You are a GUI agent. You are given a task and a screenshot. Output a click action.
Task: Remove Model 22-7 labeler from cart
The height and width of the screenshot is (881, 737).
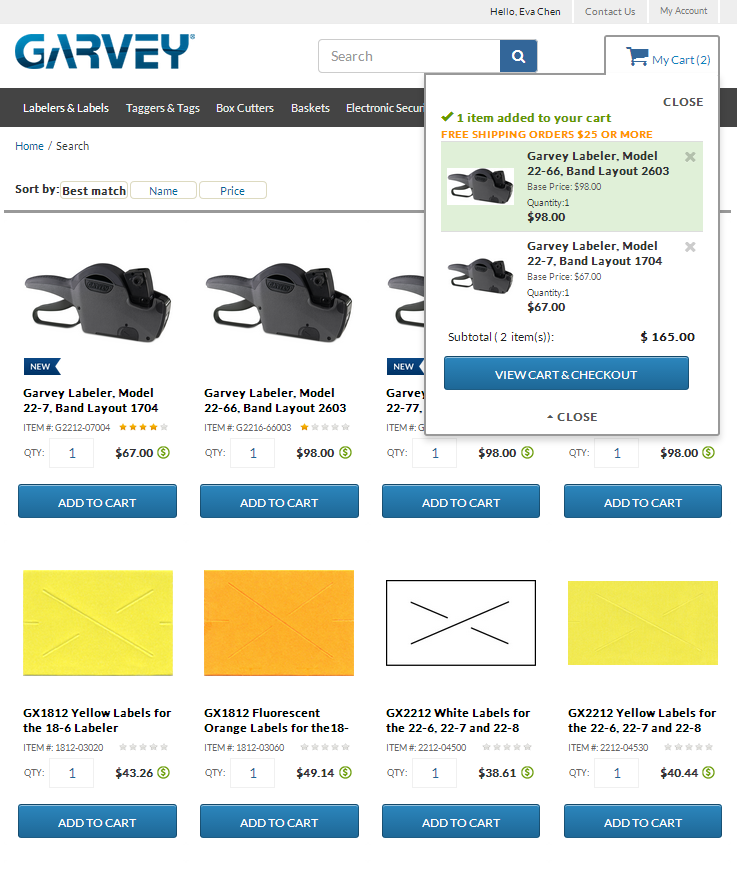coord(690,247)
